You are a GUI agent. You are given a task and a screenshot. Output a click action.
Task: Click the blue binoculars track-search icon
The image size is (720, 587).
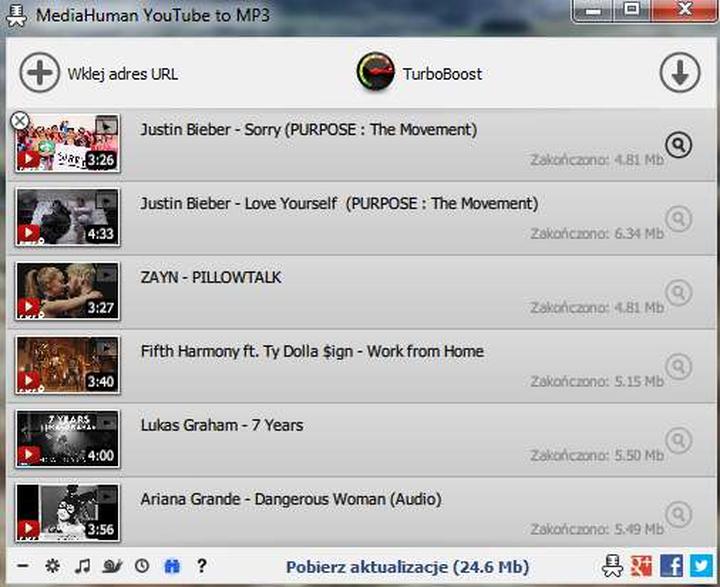171,566
